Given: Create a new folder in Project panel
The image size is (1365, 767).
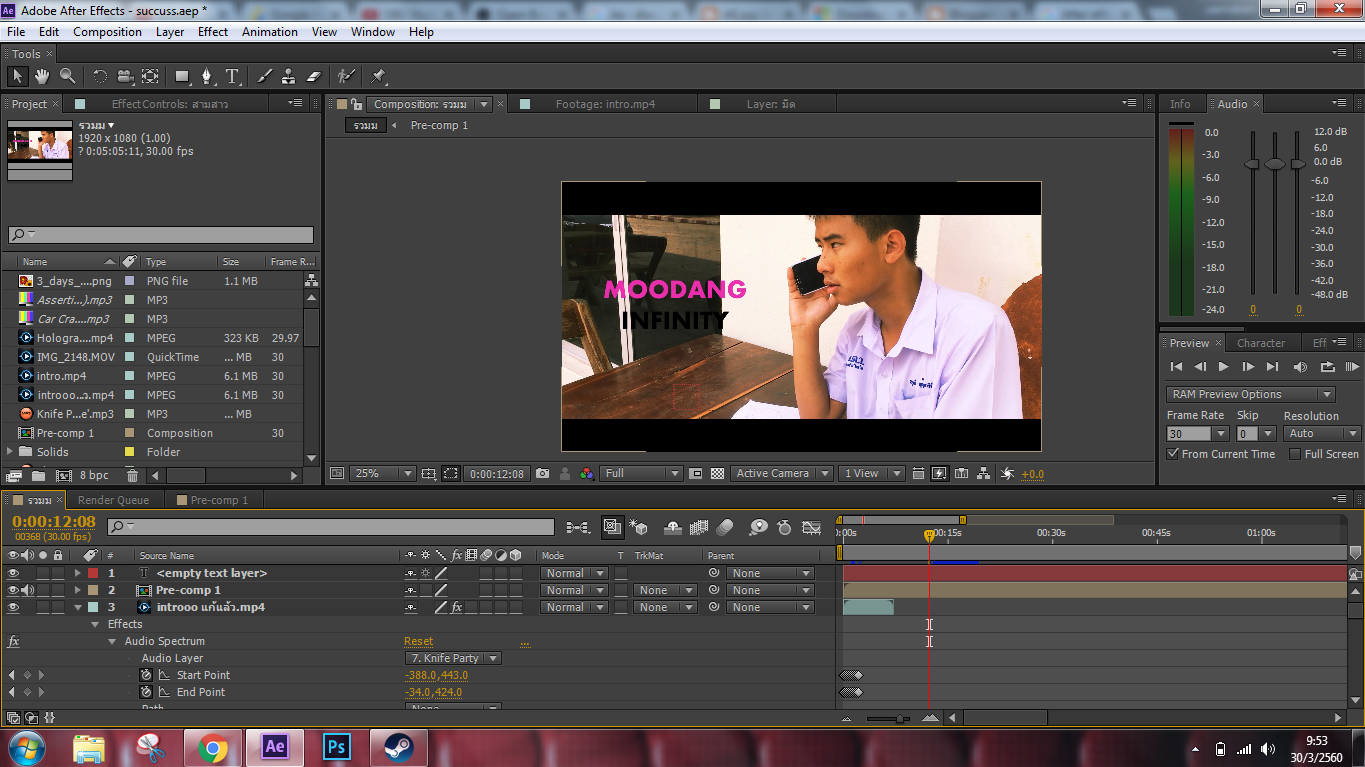Looking at the screenshot, I should pyautogui.click(x=39, y=476).
